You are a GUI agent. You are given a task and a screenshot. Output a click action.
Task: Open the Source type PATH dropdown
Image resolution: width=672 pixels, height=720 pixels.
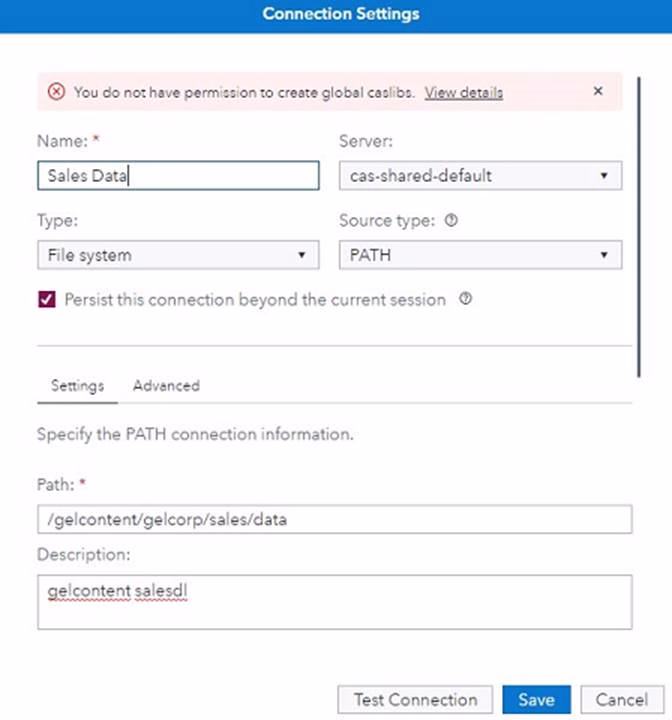point(480,255)
